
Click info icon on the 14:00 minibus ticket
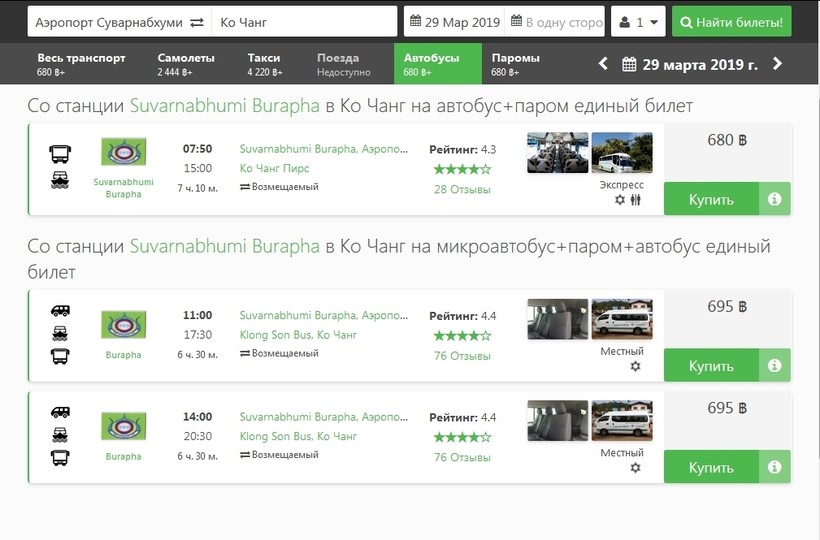(775, 467)
